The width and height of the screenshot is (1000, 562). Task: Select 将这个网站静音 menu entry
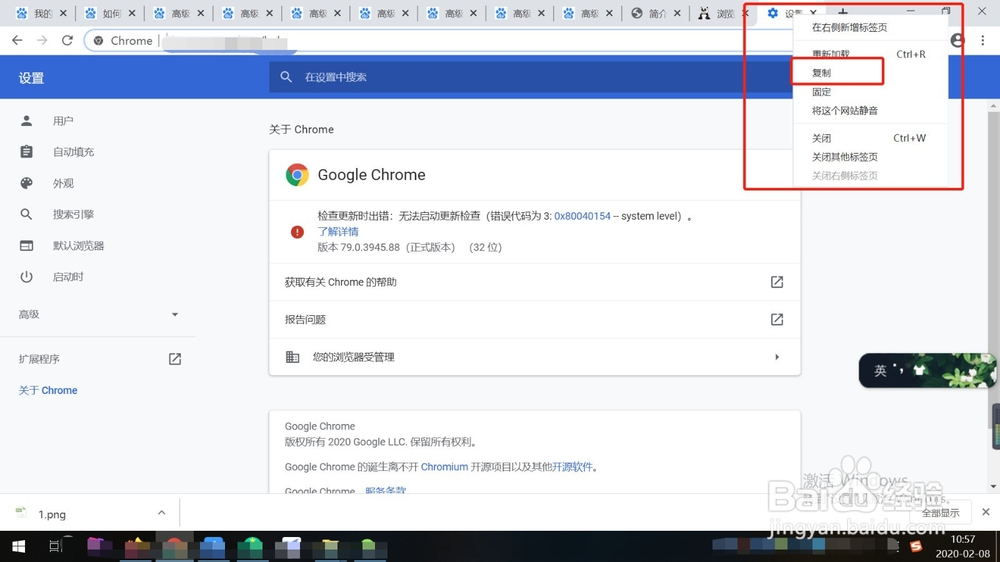tap(844, 110)
